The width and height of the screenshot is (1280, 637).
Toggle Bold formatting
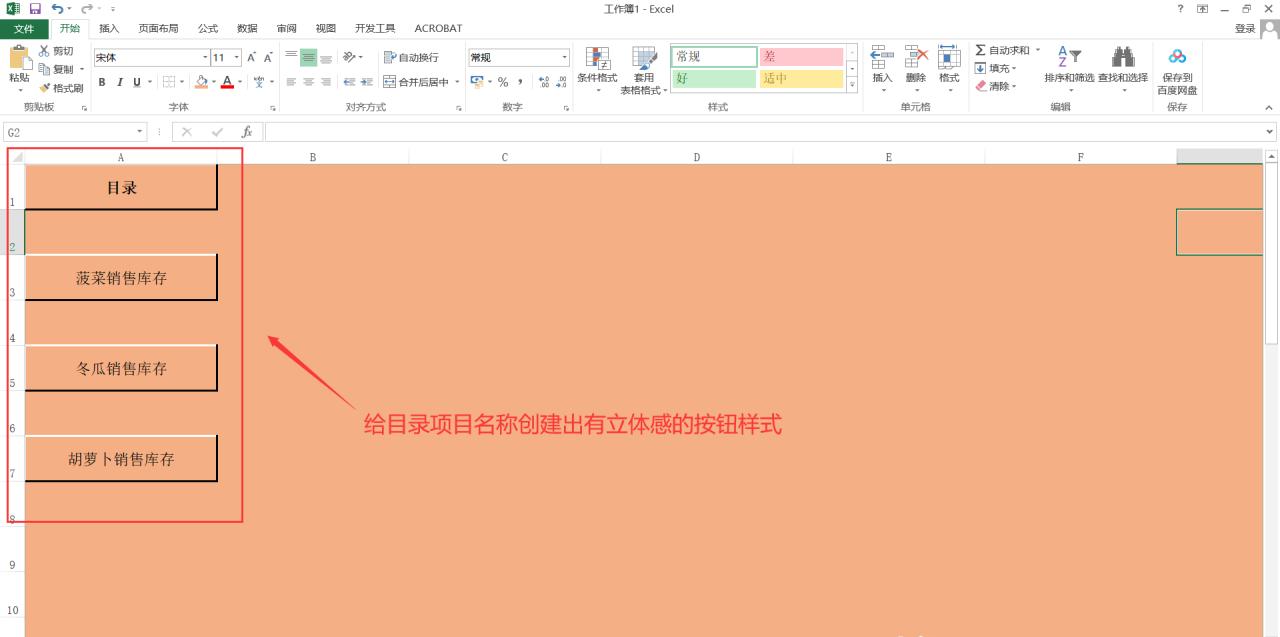[x=102, y=82]
